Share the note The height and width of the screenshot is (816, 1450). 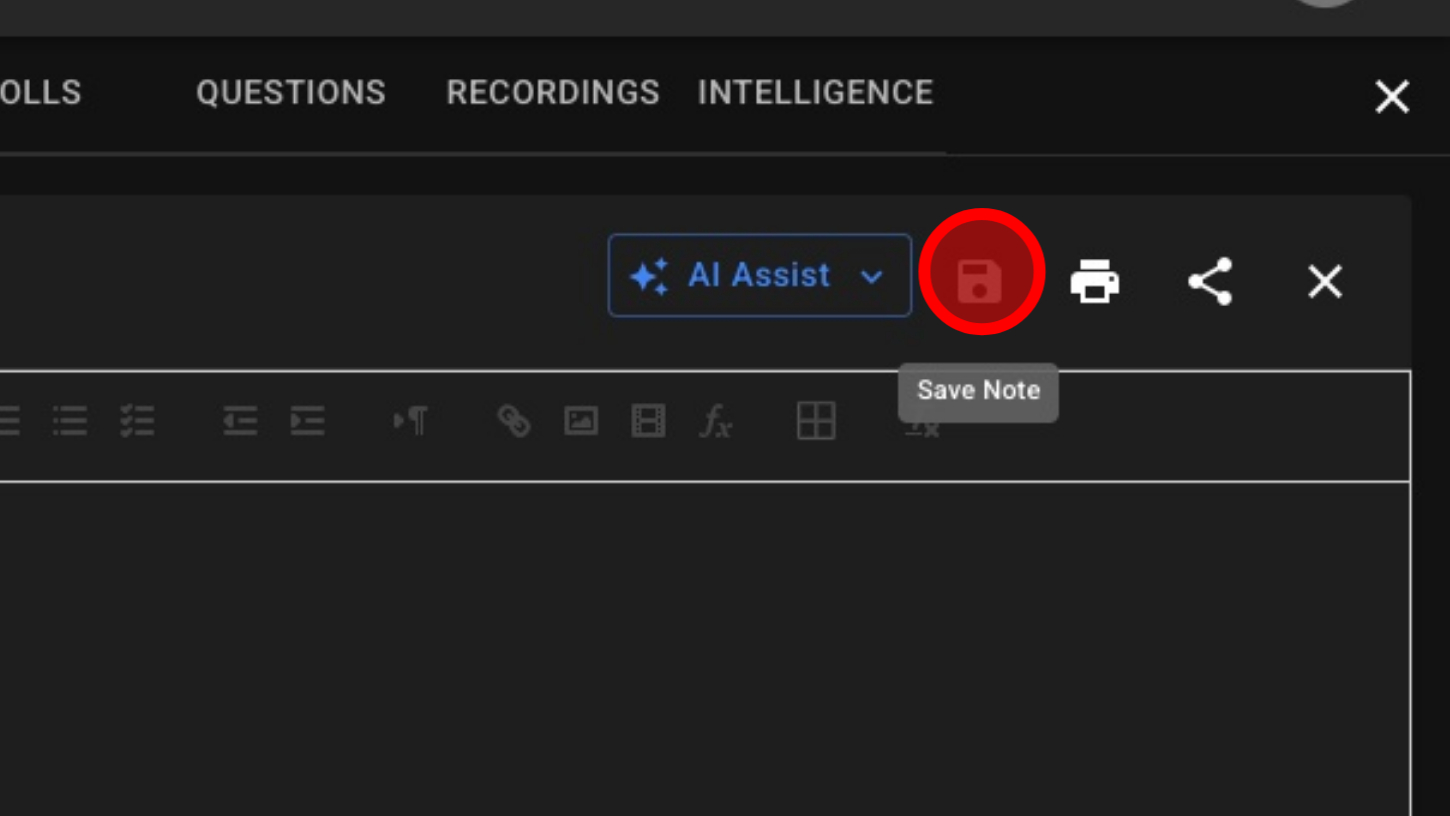(1210, 281)
